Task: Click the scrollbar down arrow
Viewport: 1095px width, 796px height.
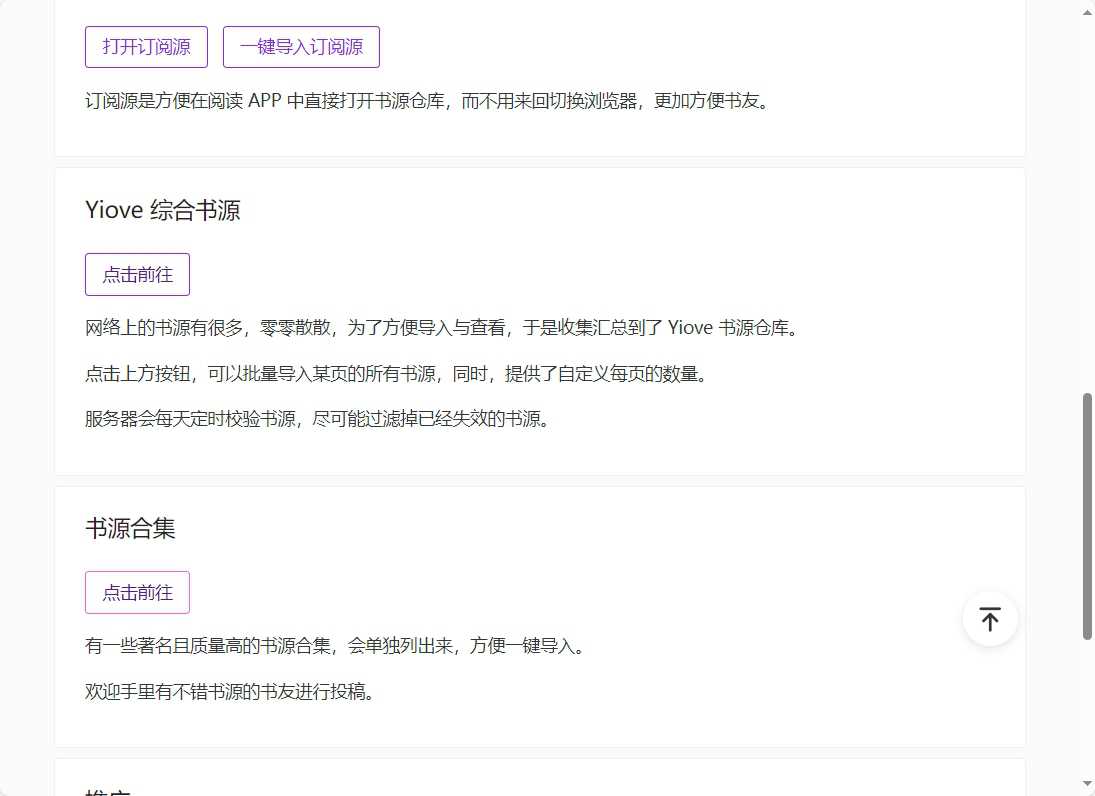Action: click(x=1087, y=785)
